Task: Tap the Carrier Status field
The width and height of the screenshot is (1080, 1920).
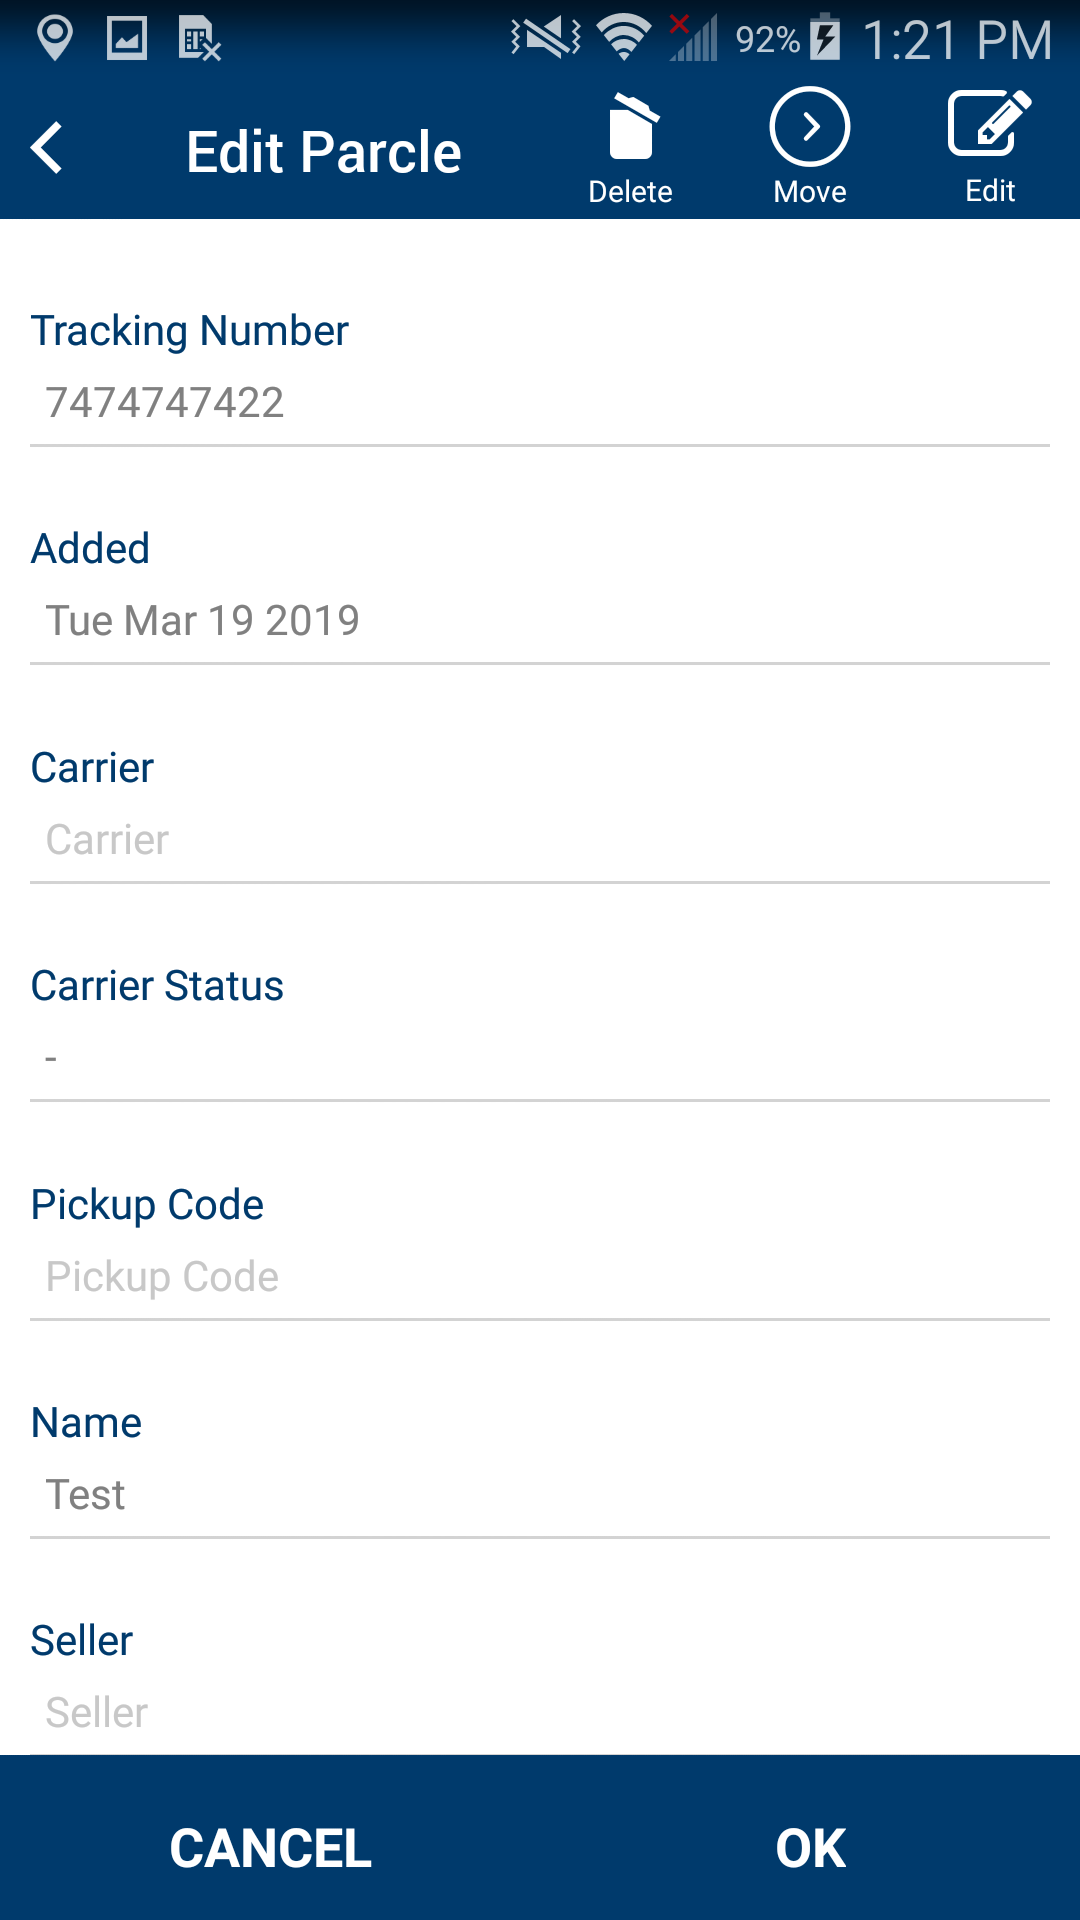Action: click(x=540, y=1058)
